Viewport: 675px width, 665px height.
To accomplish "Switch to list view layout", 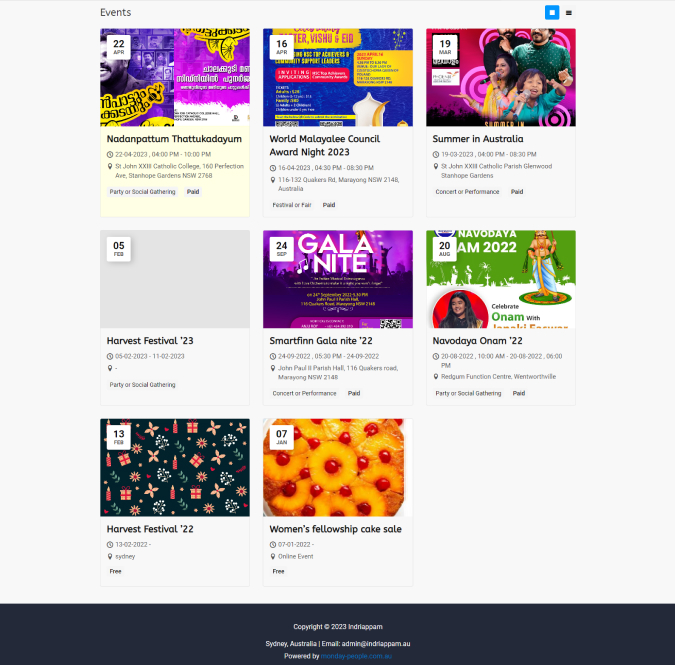I will [x=569, y=13].
